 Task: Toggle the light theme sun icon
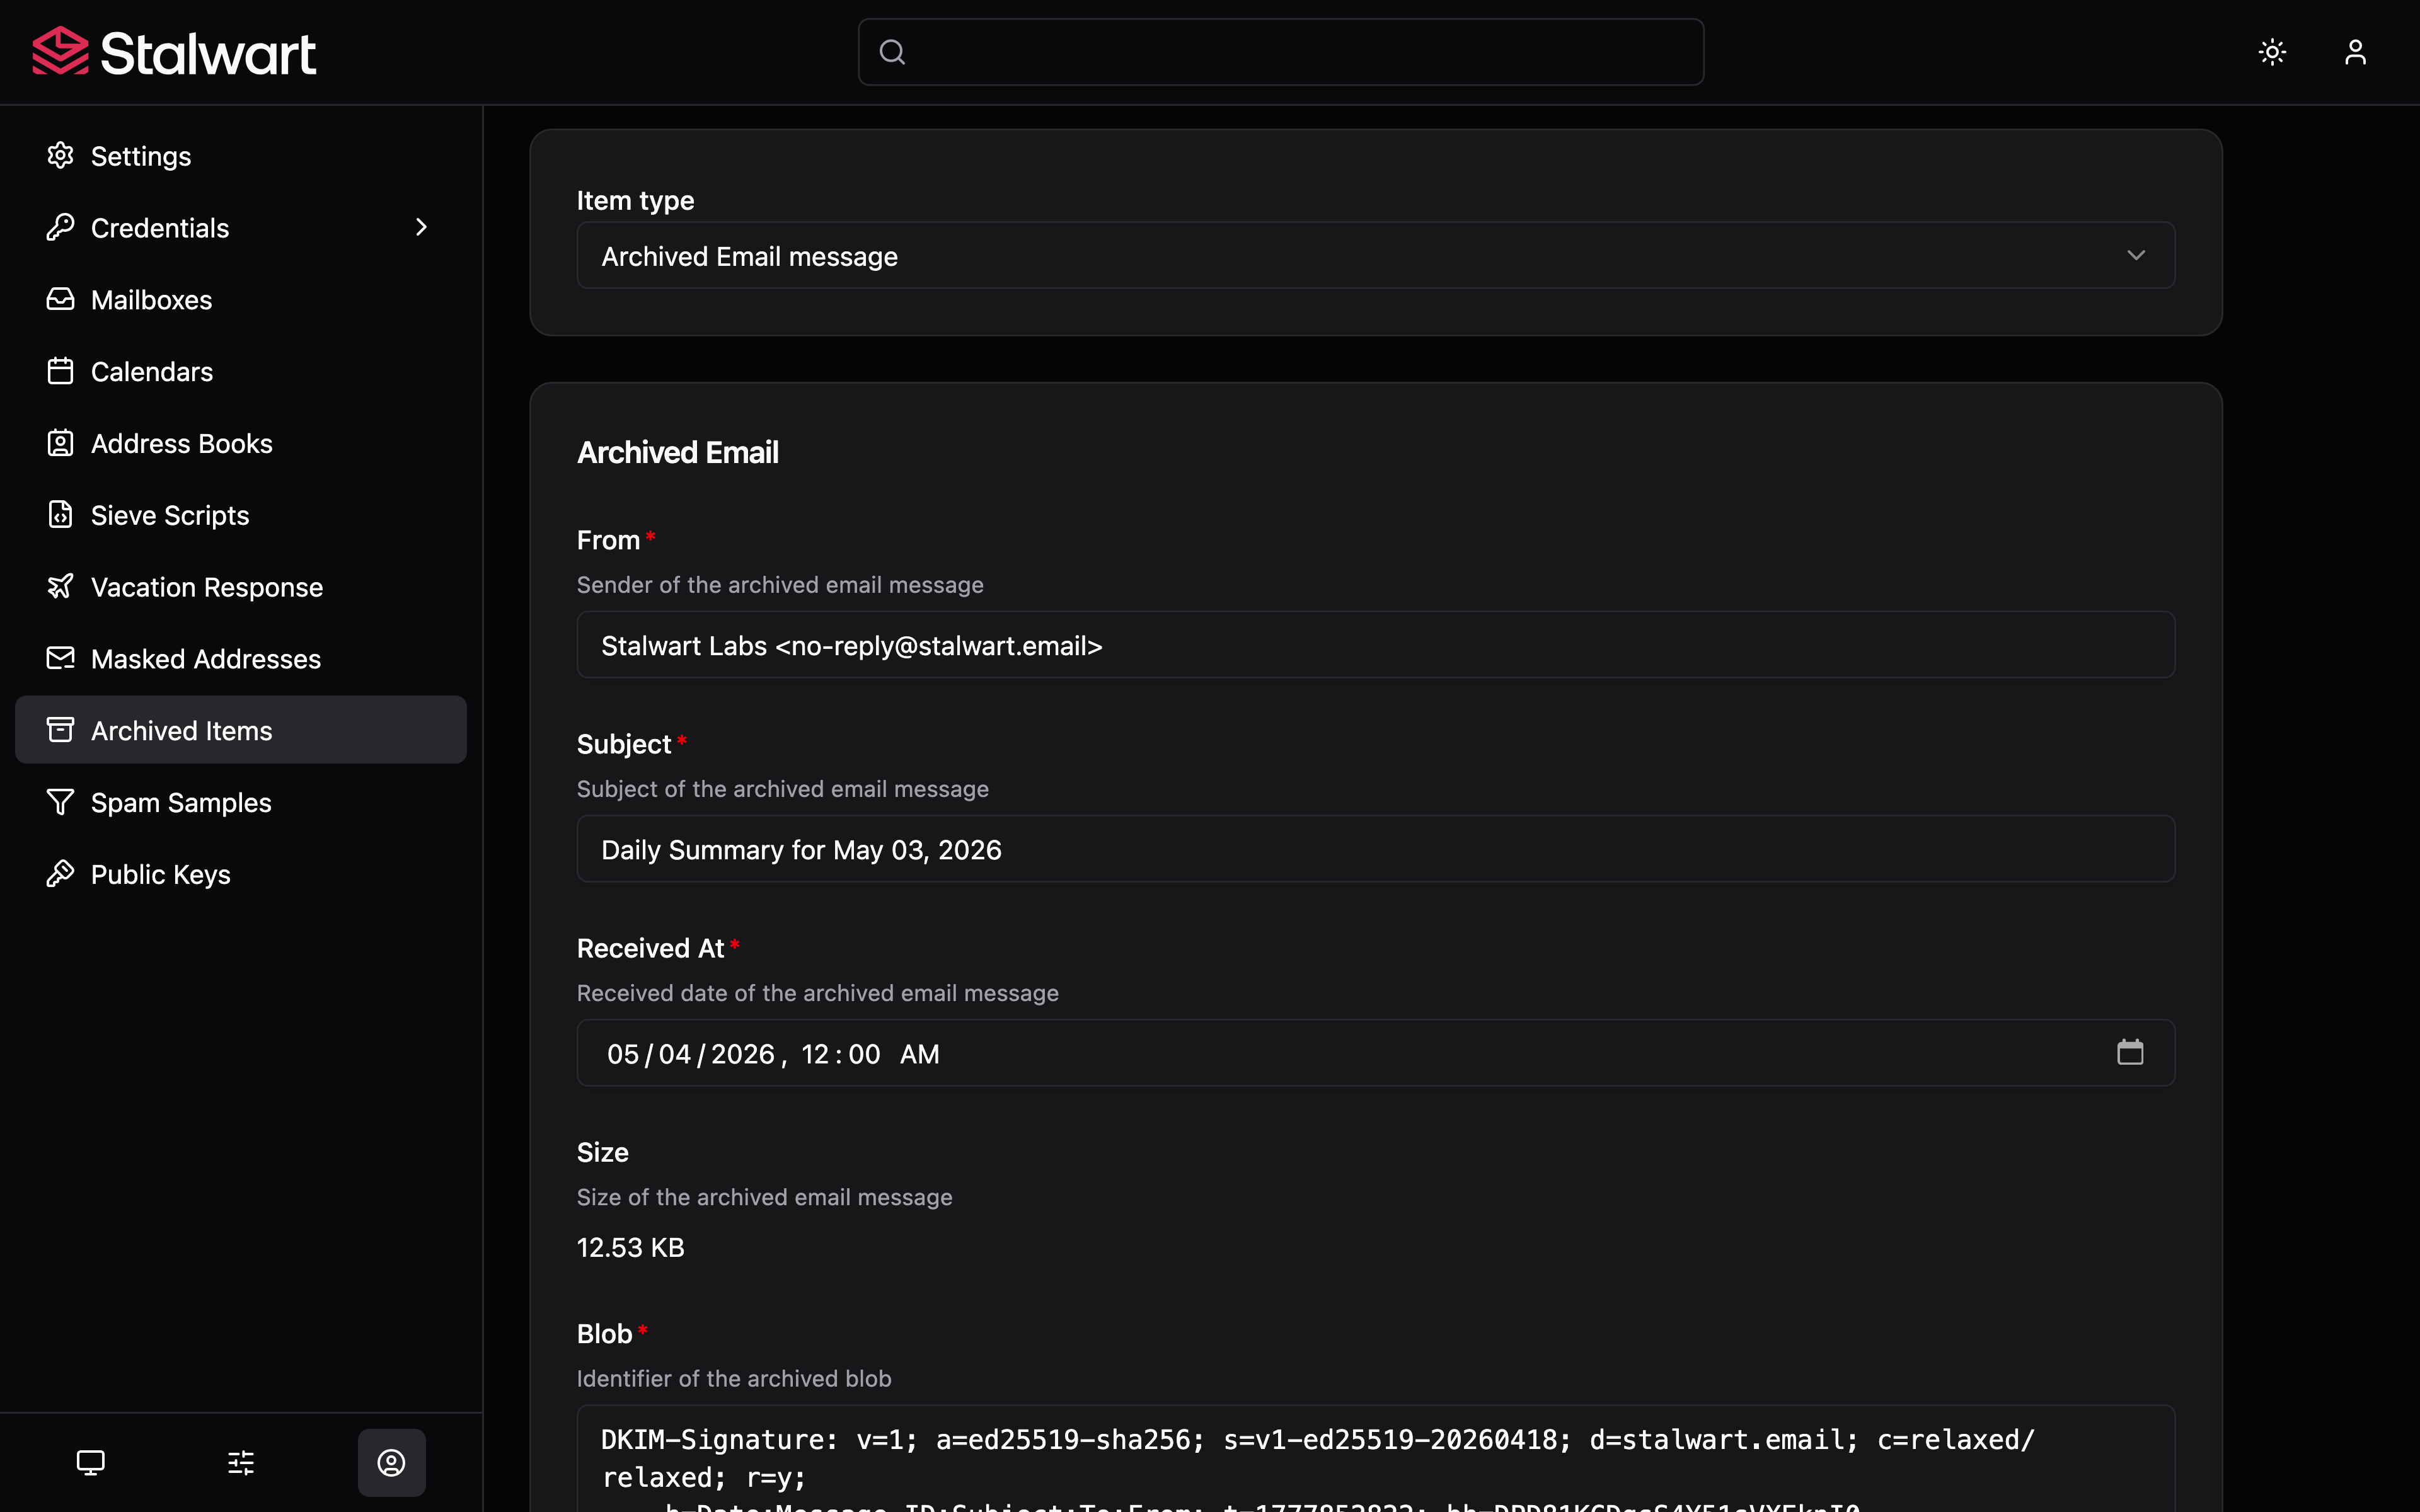point(2272,52)
